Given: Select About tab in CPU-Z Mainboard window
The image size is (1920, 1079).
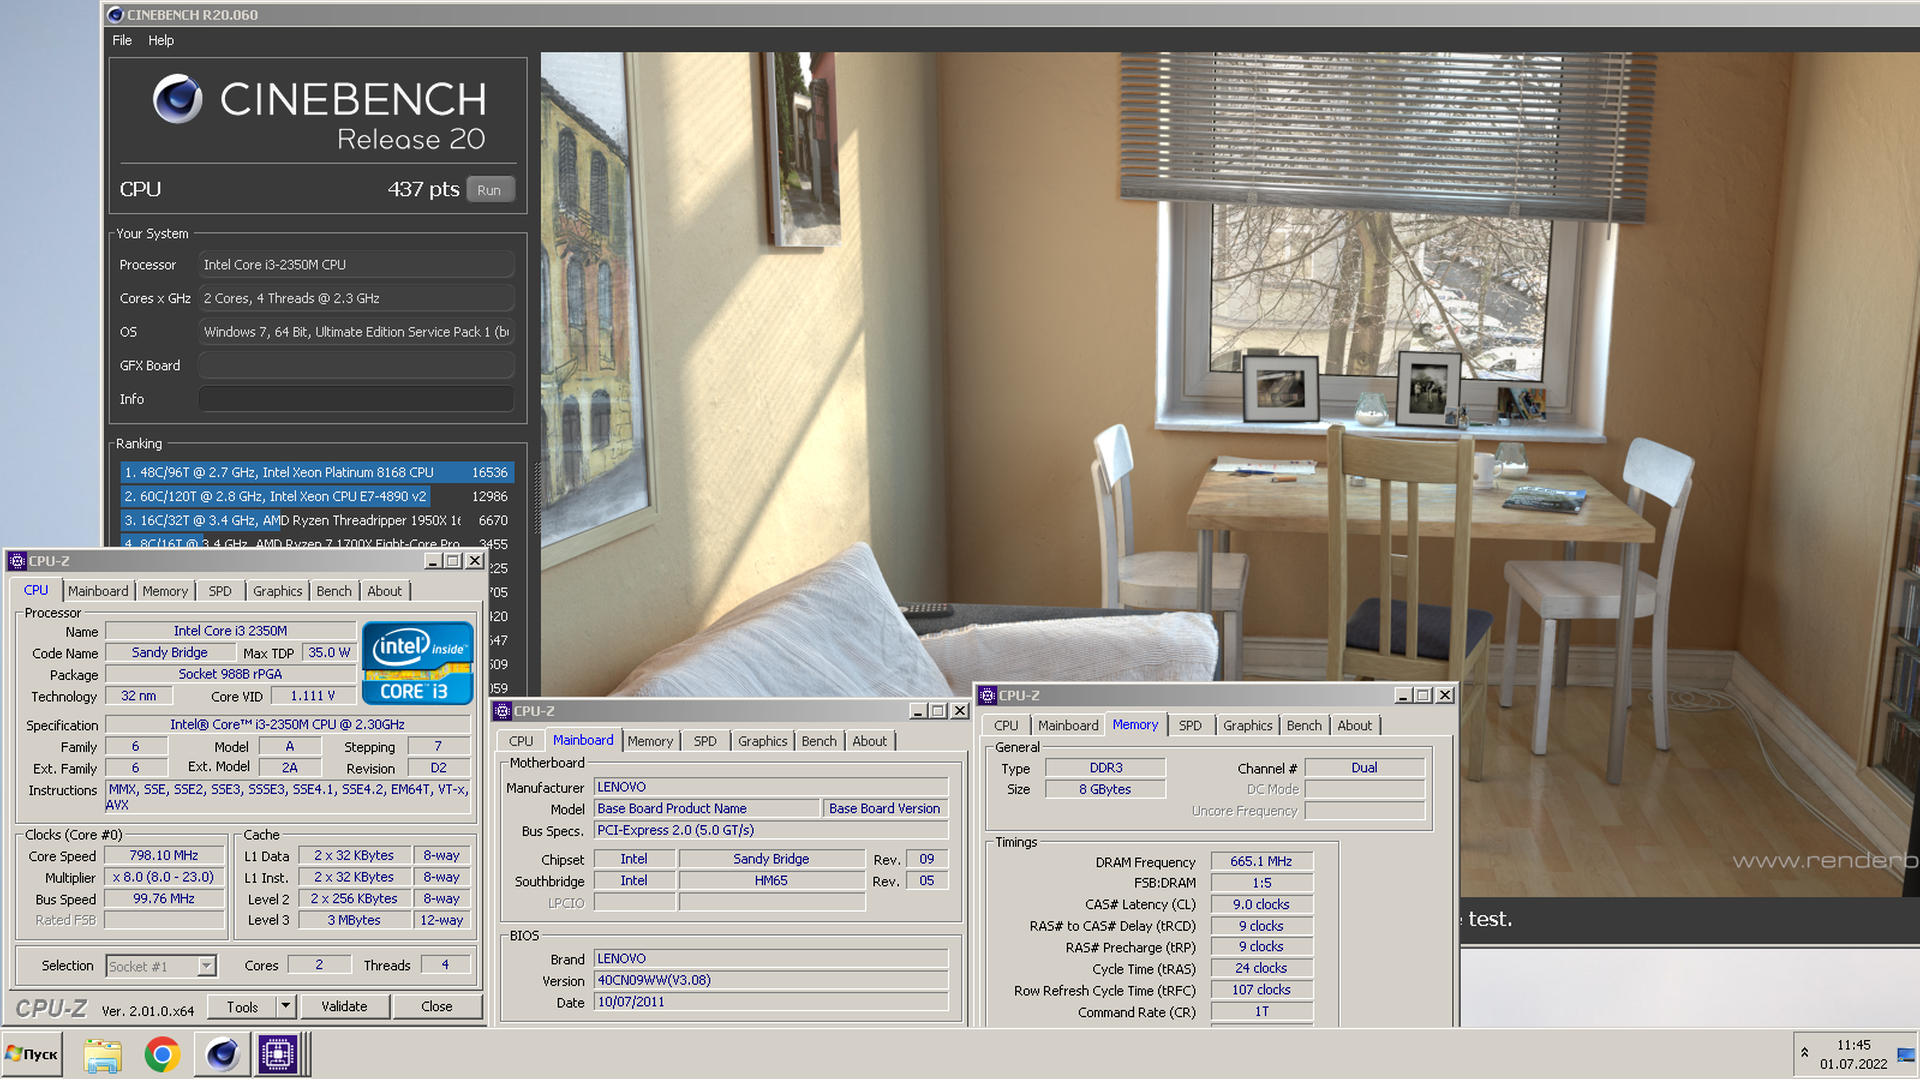Looking at the screenshot, I should coord(869,741).
